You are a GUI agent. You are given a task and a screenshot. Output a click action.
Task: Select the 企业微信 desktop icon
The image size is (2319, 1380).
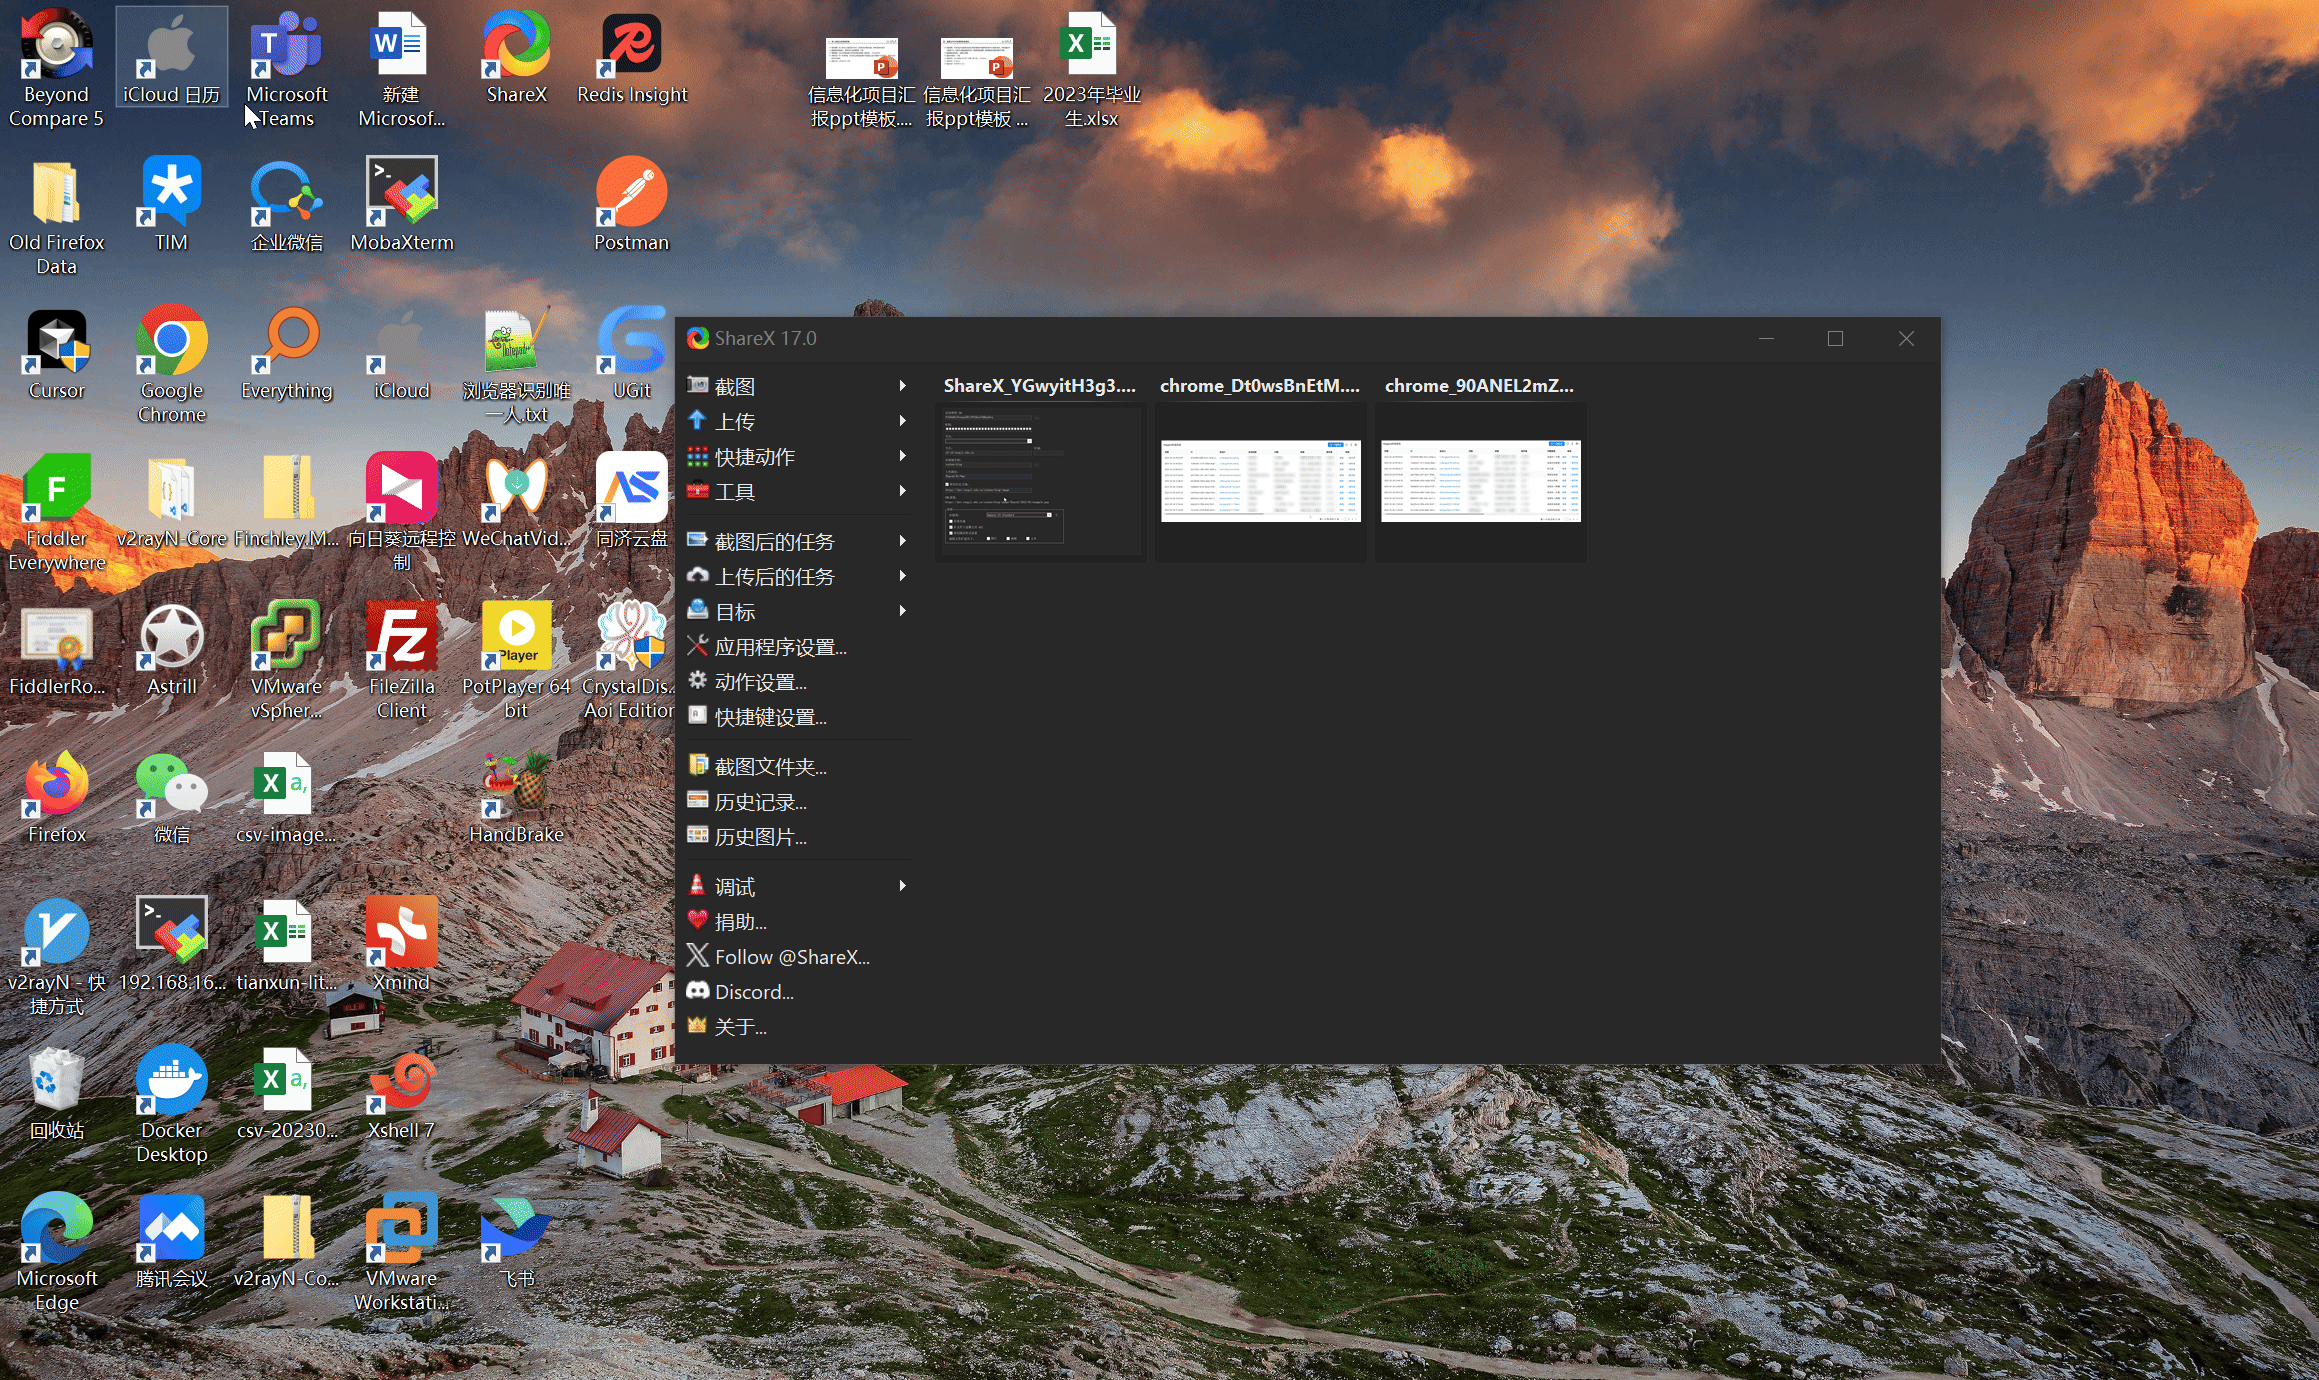[286, 204]
